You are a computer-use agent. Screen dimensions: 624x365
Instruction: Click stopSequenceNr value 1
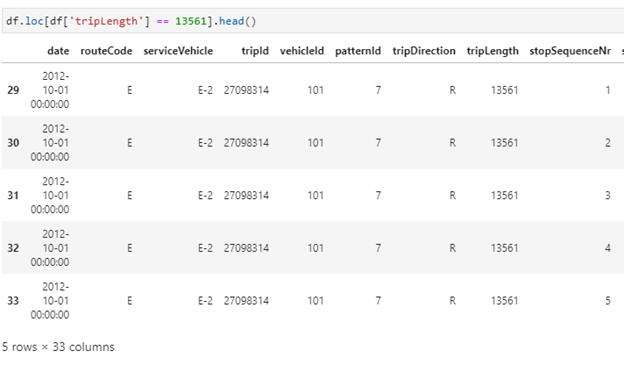pyautogui.click(x=608, y=90)
